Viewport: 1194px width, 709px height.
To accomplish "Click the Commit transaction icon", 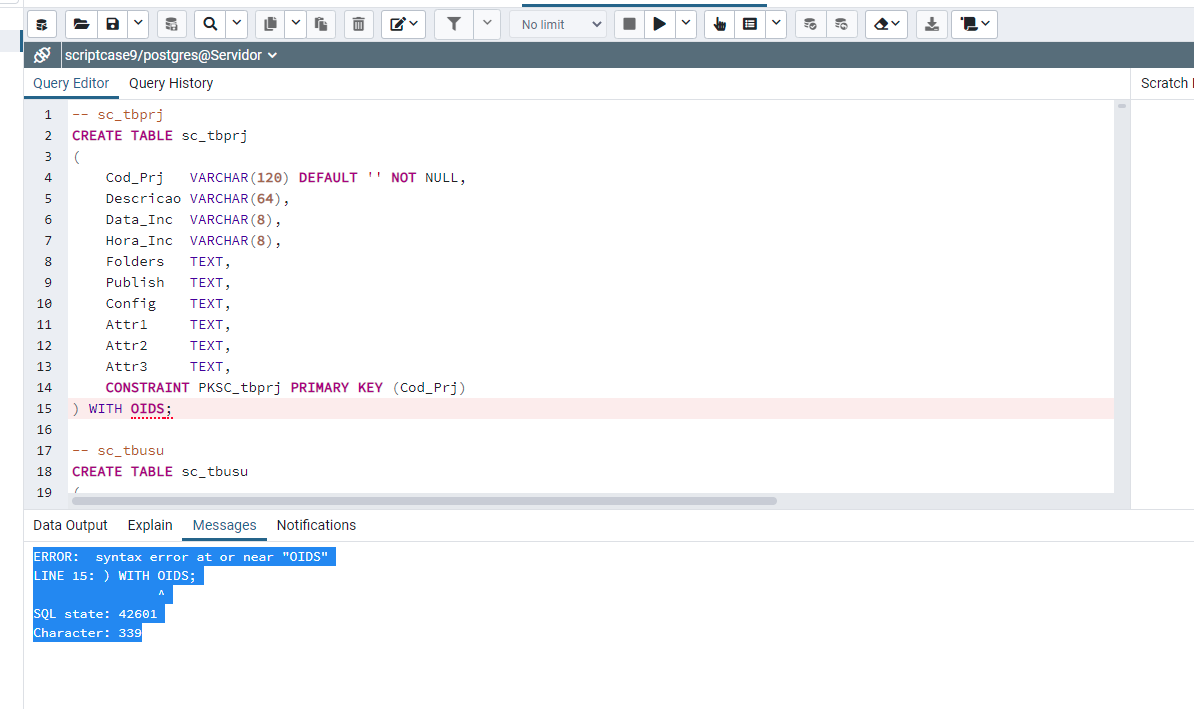I will (x=810, y=24).
